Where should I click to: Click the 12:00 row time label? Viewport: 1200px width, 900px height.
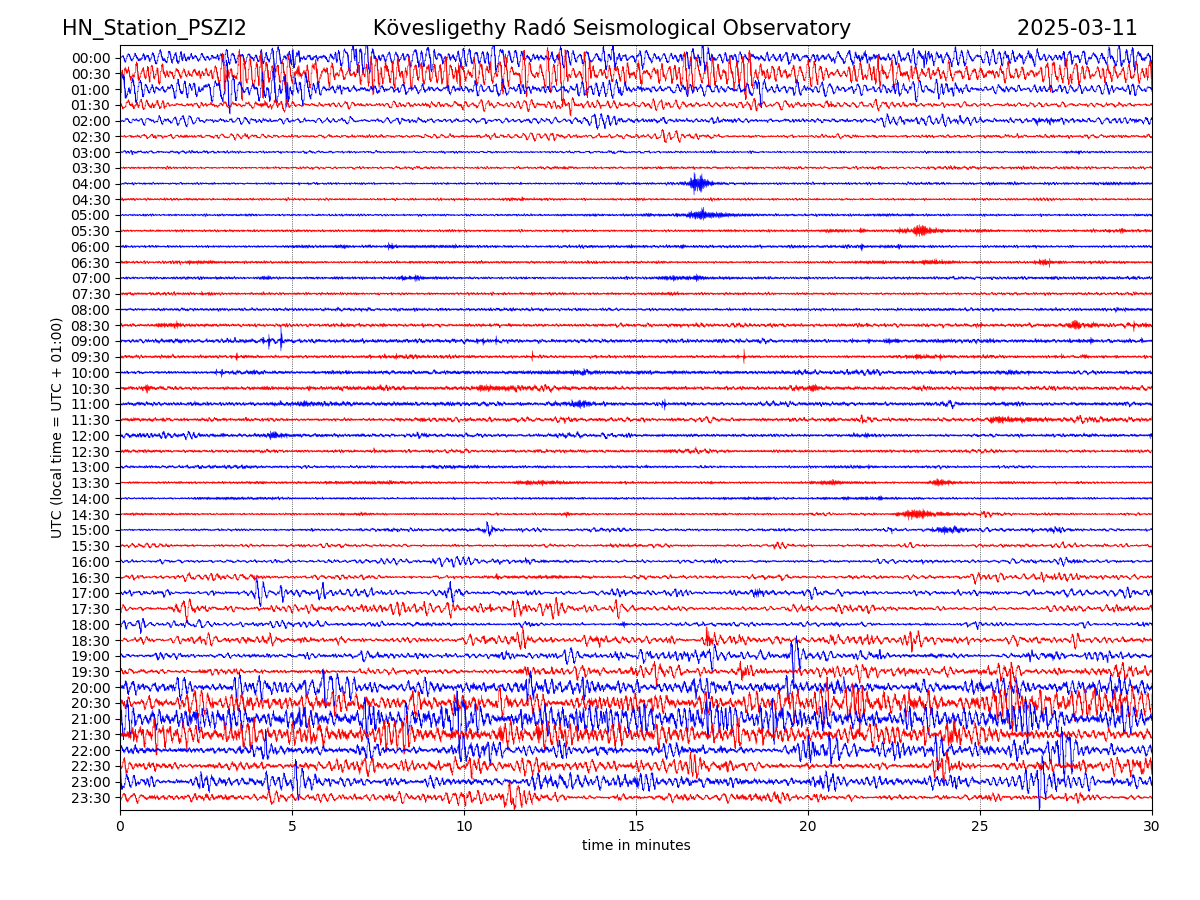91,436
